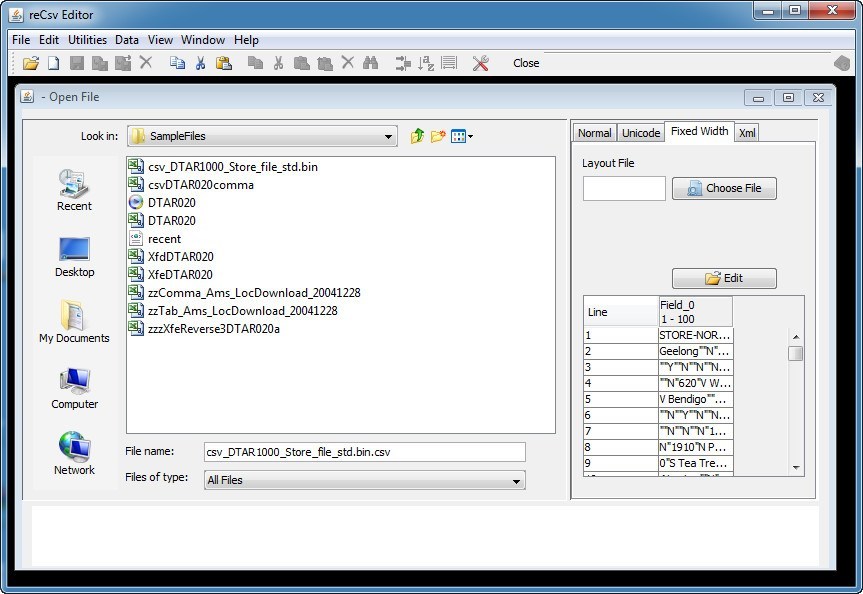Click the File name input field

364,452
